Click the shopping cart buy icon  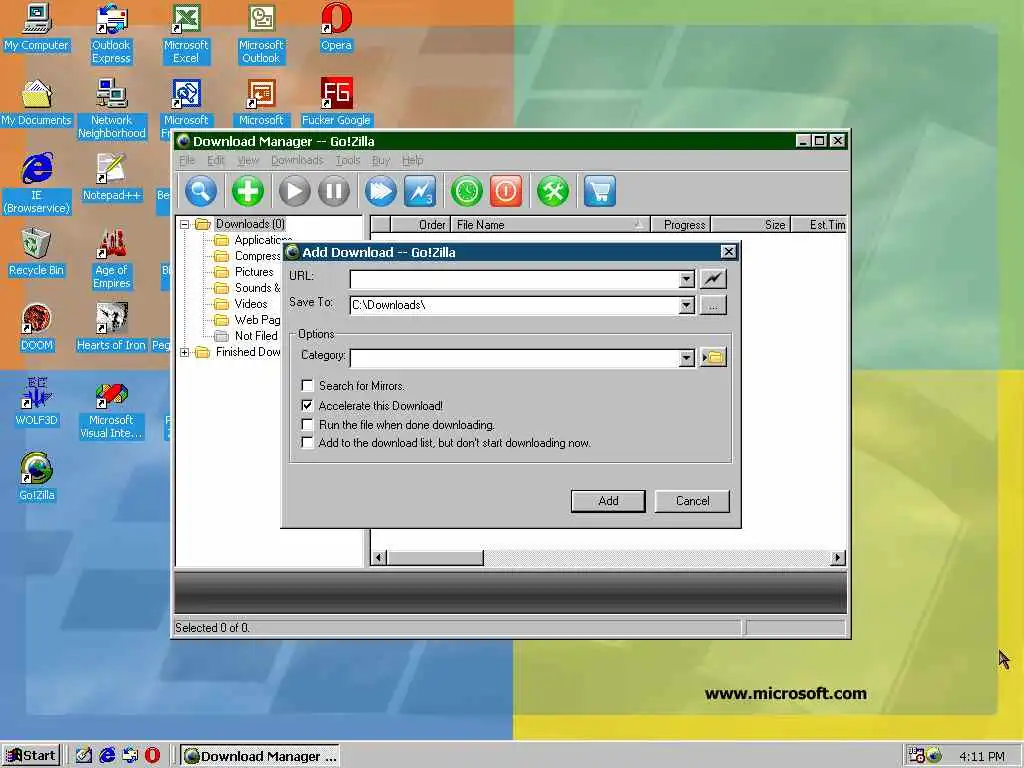[600, 191]
